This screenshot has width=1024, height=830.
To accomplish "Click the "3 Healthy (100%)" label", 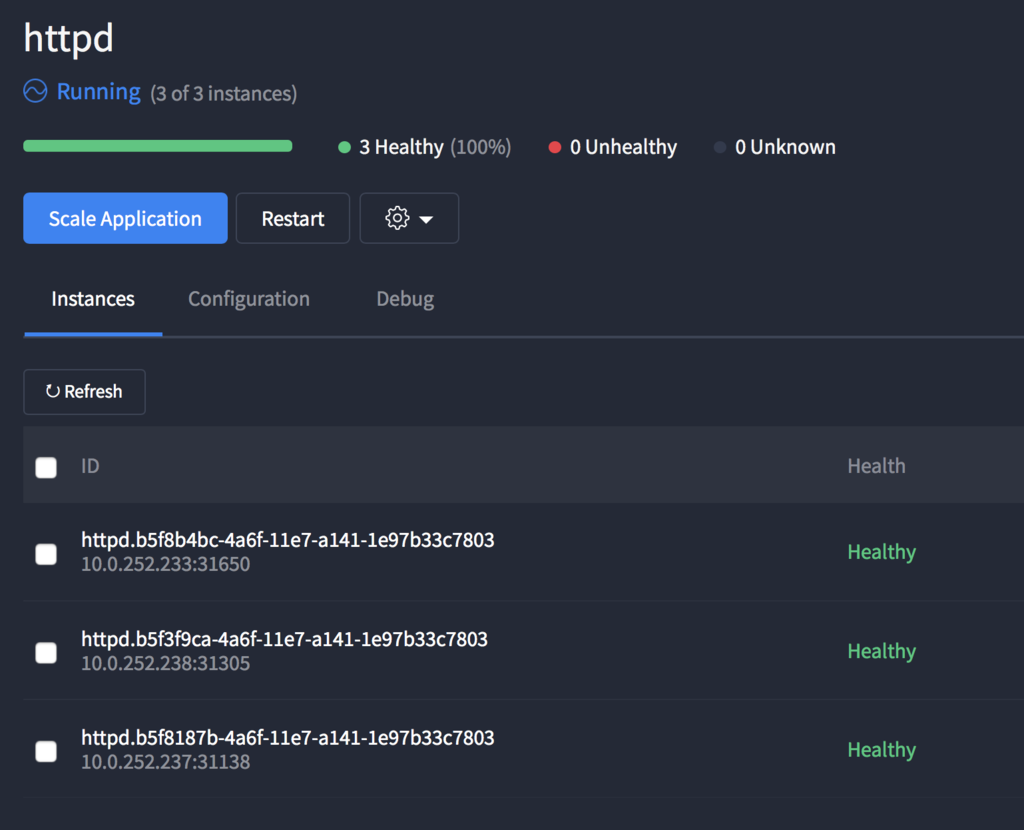I will (435, 147).
